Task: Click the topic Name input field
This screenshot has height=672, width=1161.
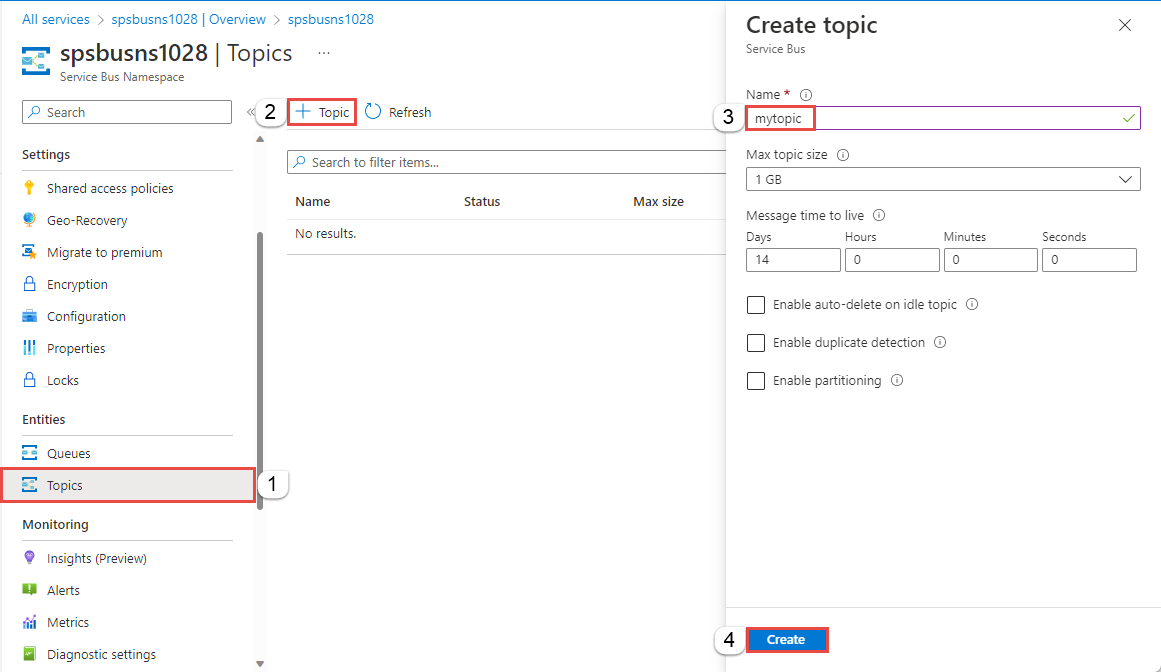Action: [x=940, y=118]
